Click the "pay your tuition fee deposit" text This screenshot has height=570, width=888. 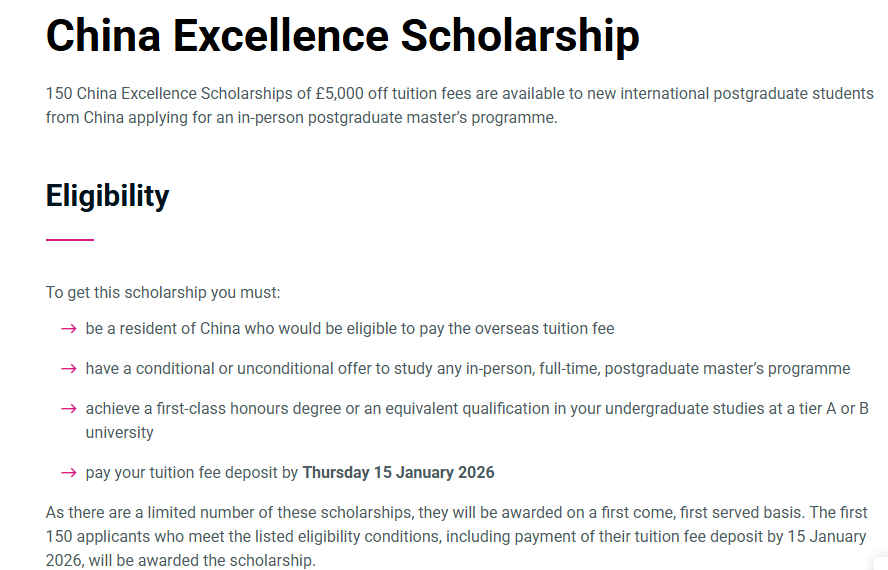tap(190, 473)
